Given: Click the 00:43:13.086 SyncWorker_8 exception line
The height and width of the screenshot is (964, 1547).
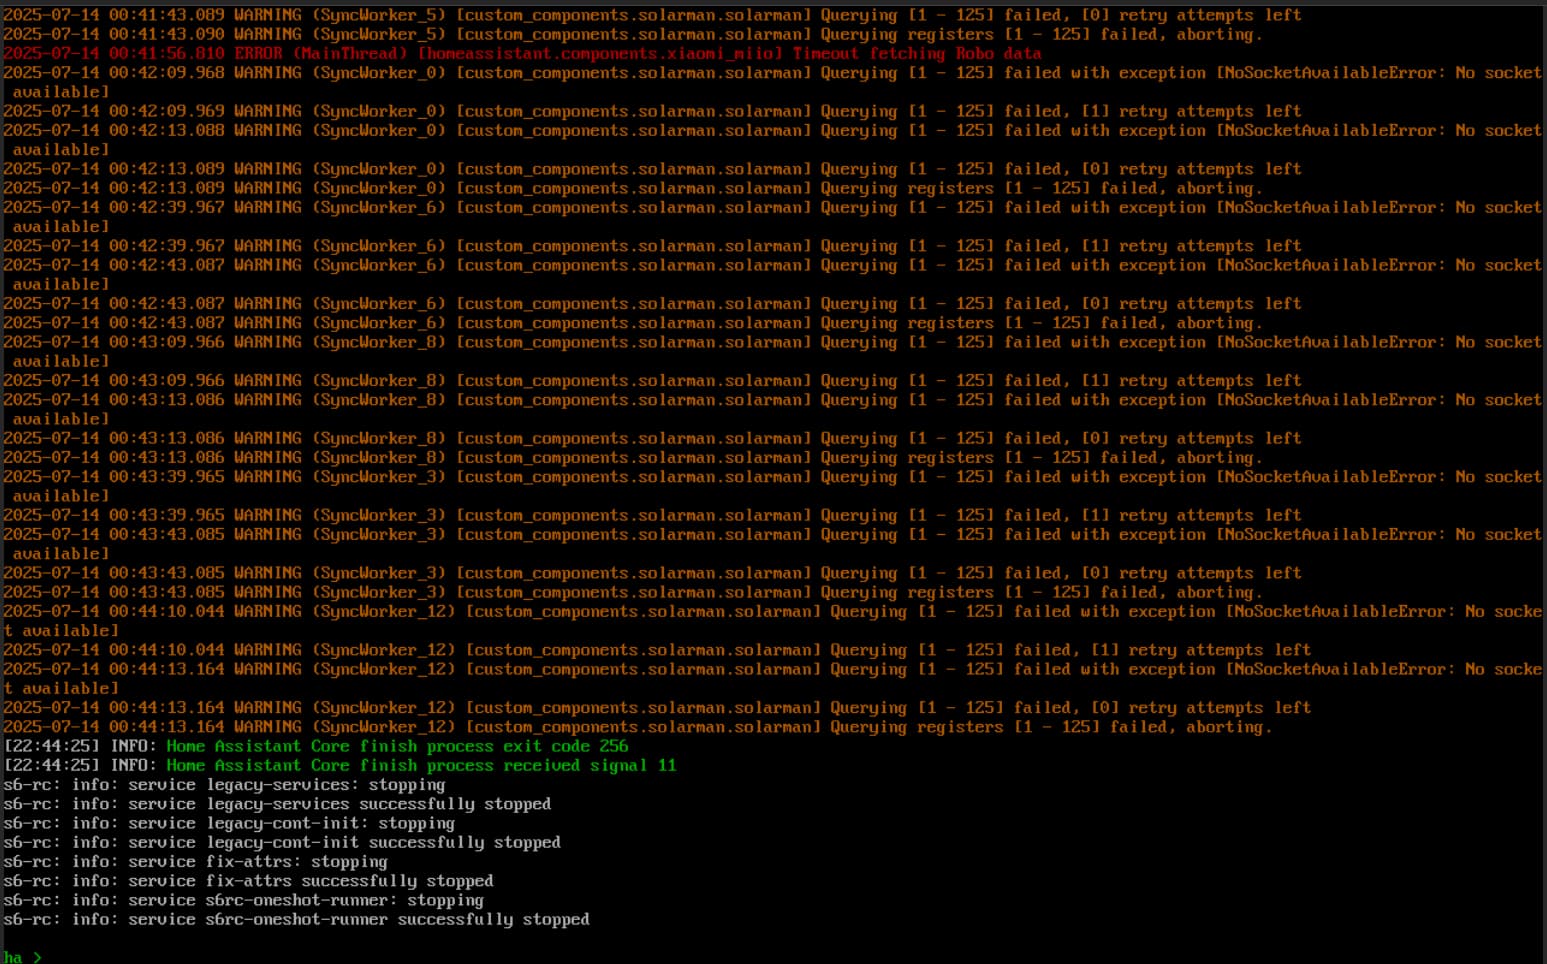Looking at the screenshot, I should 773,409.
